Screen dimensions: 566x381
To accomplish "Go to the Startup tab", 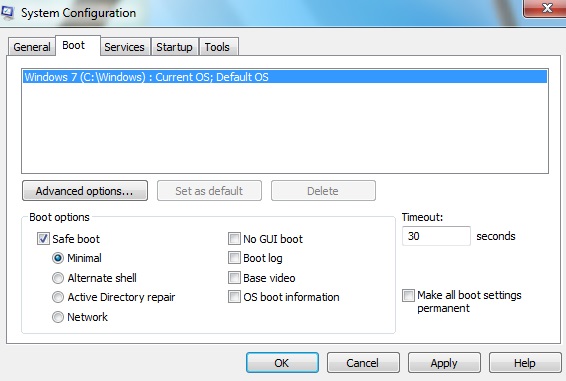I will [174, 47].
